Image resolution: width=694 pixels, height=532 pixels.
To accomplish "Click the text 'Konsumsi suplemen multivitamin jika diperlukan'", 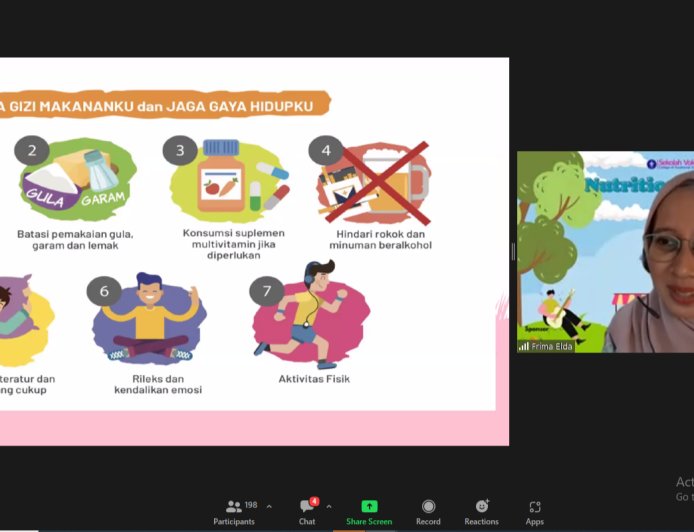I will point(234,244).
